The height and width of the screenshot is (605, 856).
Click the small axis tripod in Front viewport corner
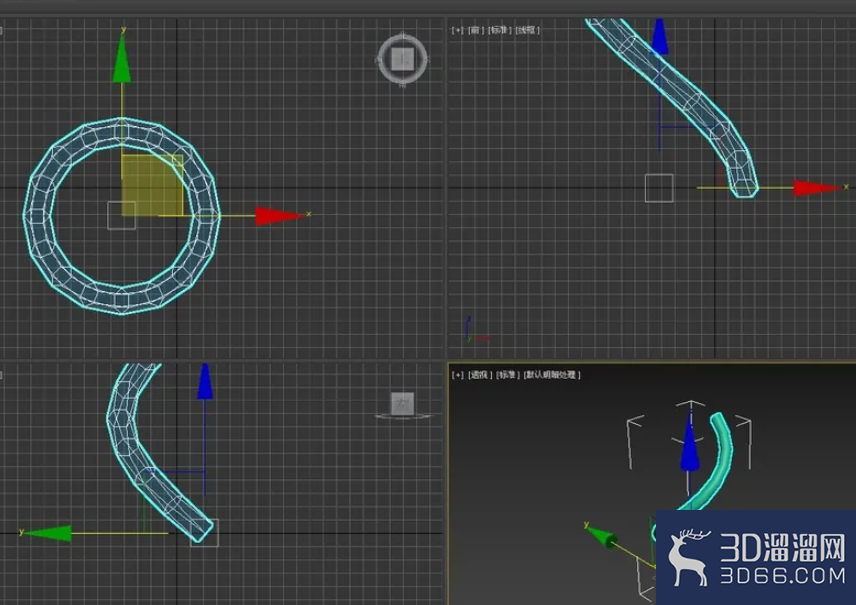tap(475, 330)
